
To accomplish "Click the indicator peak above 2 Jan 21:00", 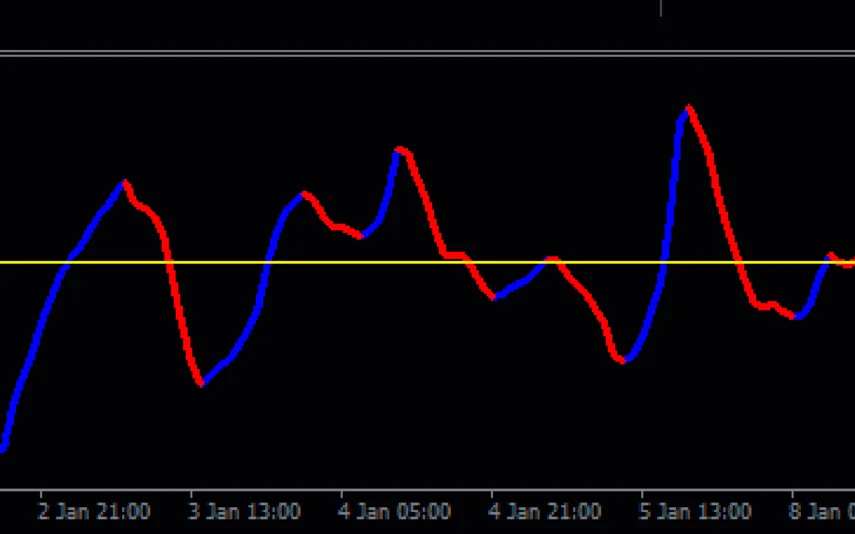I will tap(125, 183).
